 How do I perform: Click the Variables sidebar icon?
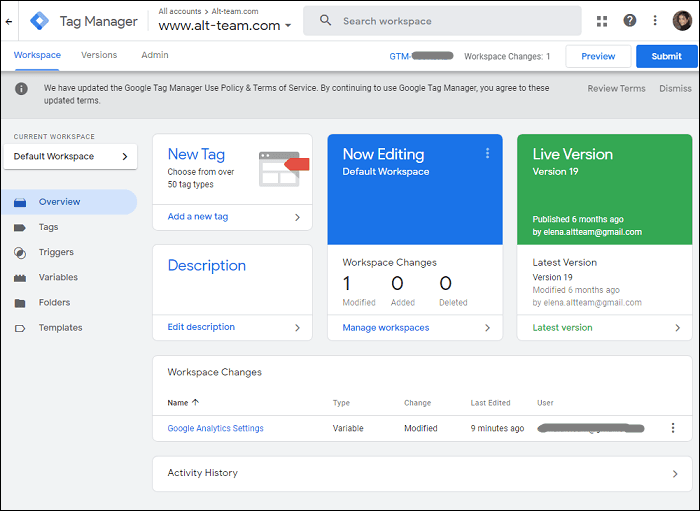(x=20, y=278)
